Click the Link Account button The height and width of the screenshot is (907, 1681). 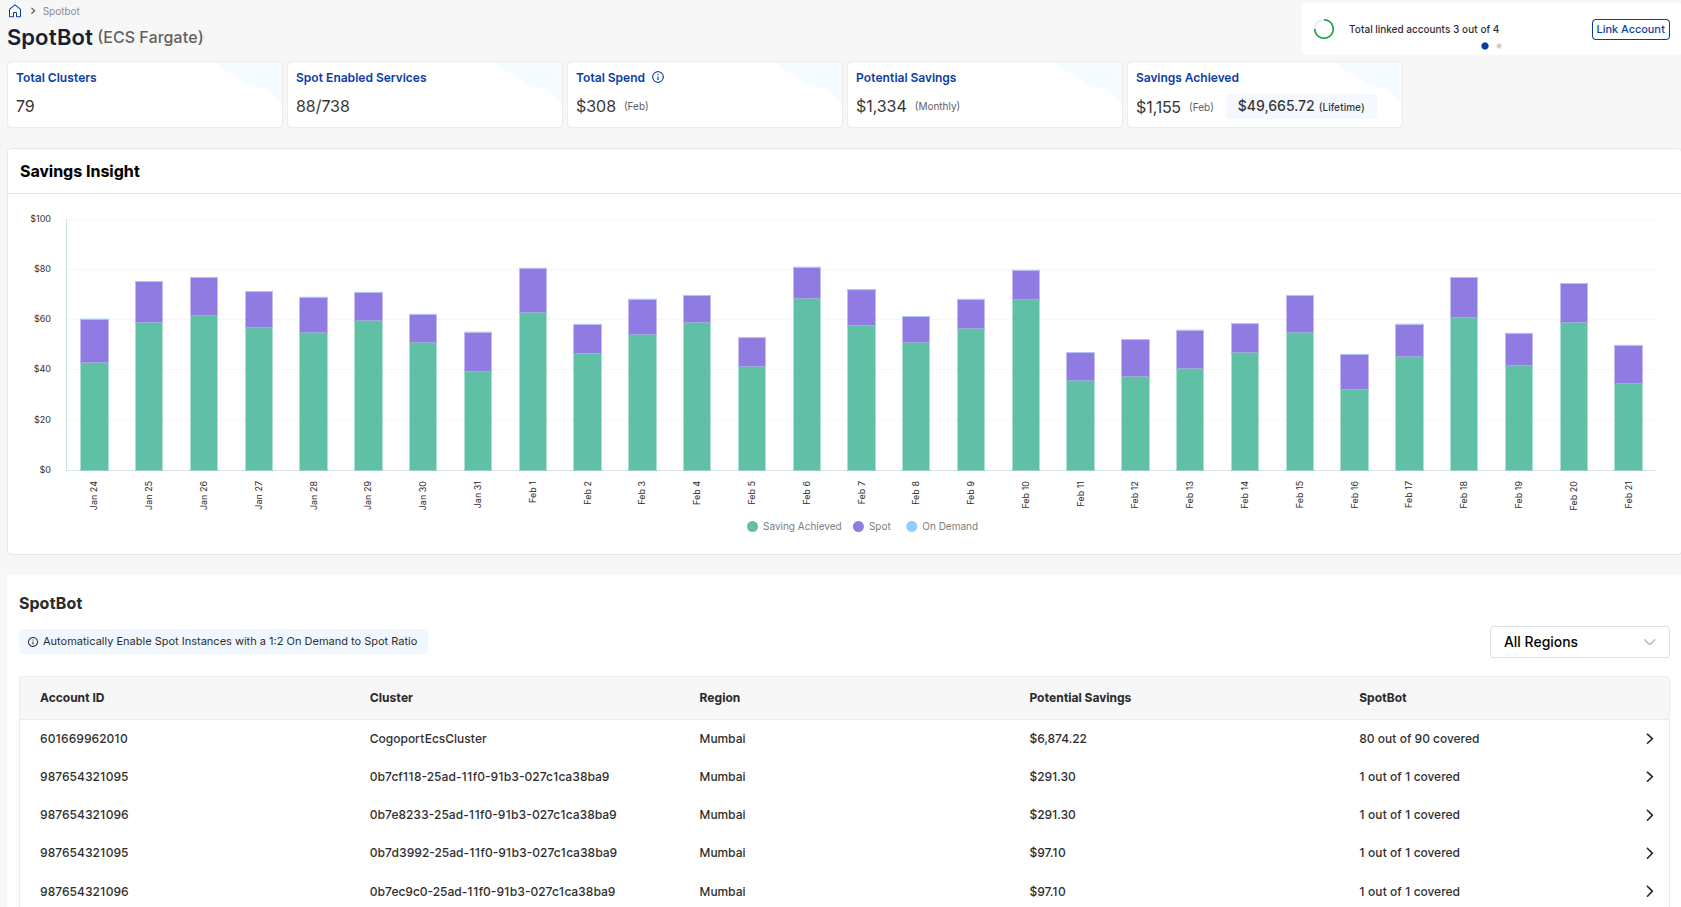(1630, 29)
